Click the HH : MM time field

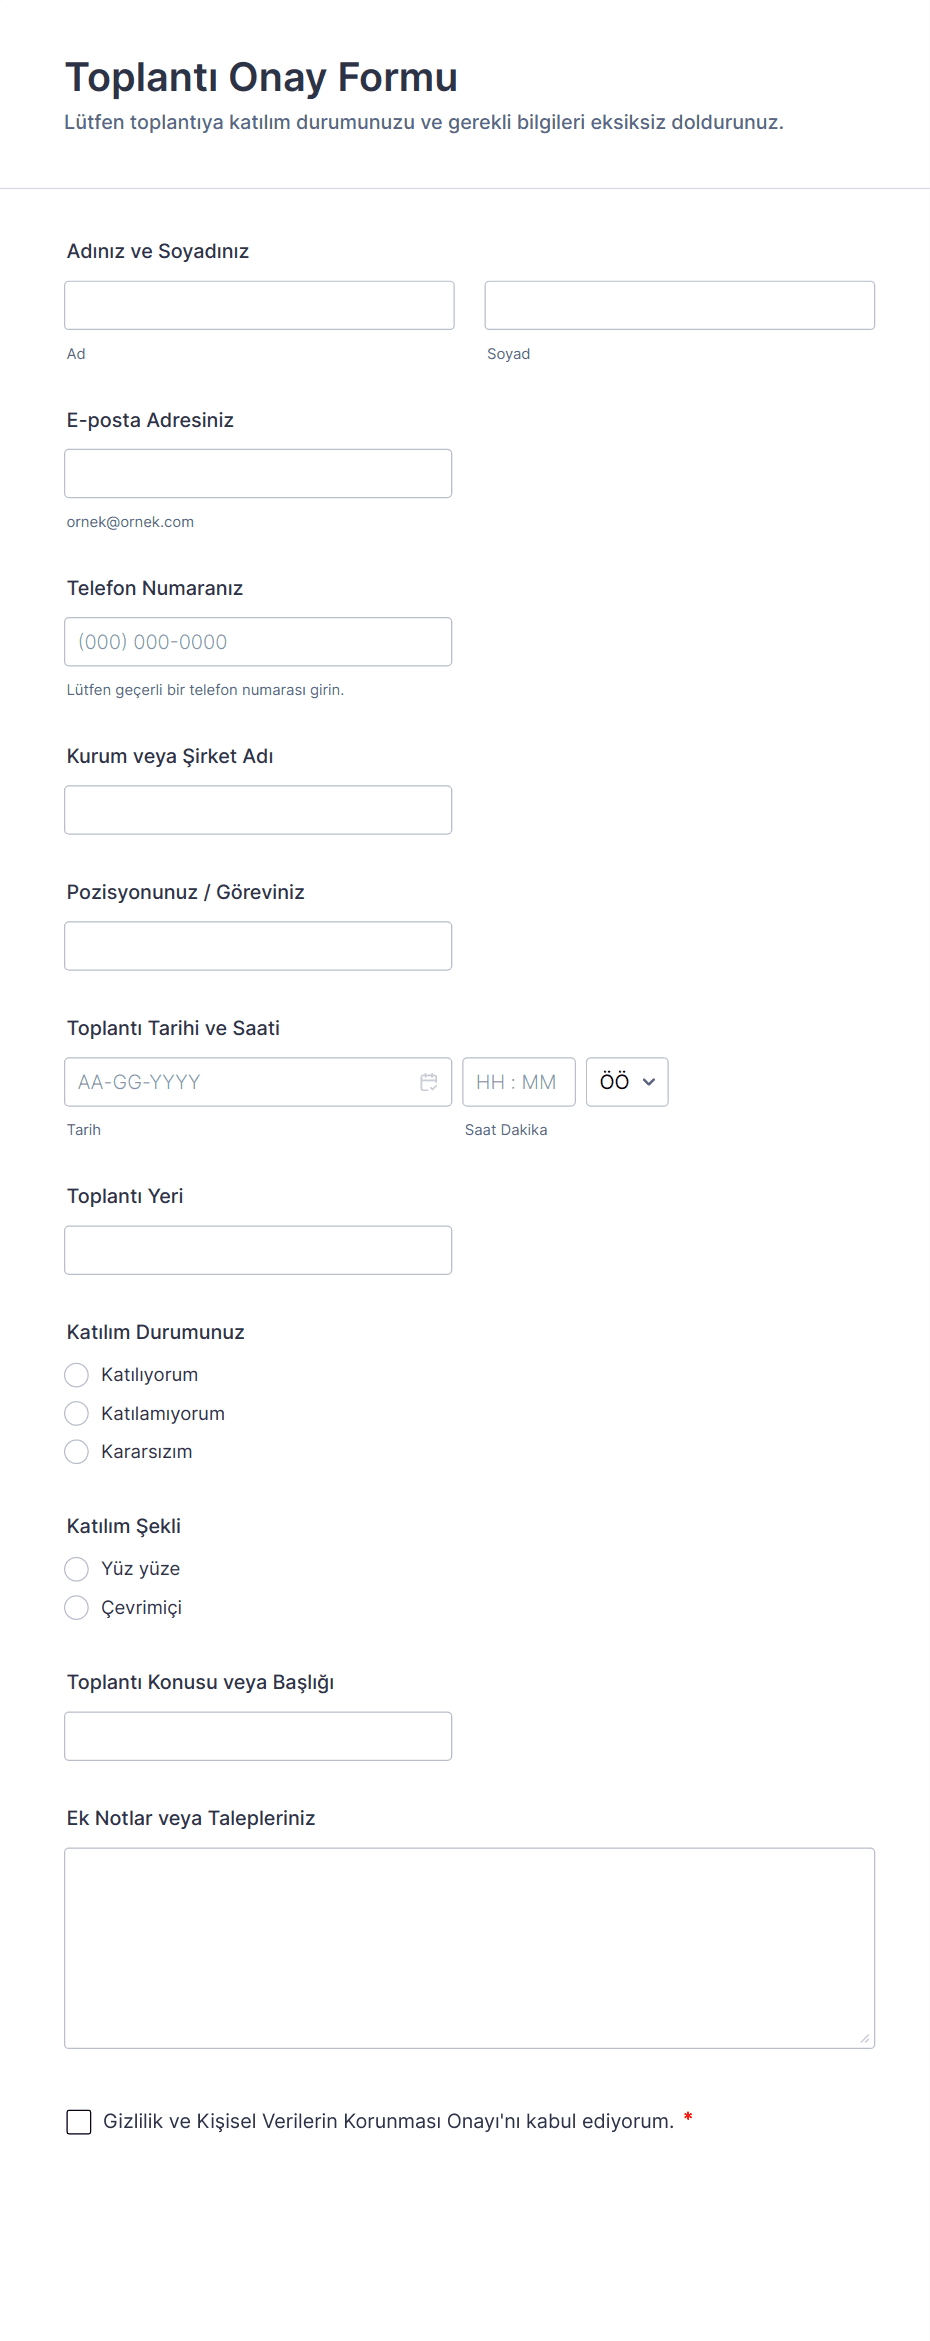[x=518, y=1082]
